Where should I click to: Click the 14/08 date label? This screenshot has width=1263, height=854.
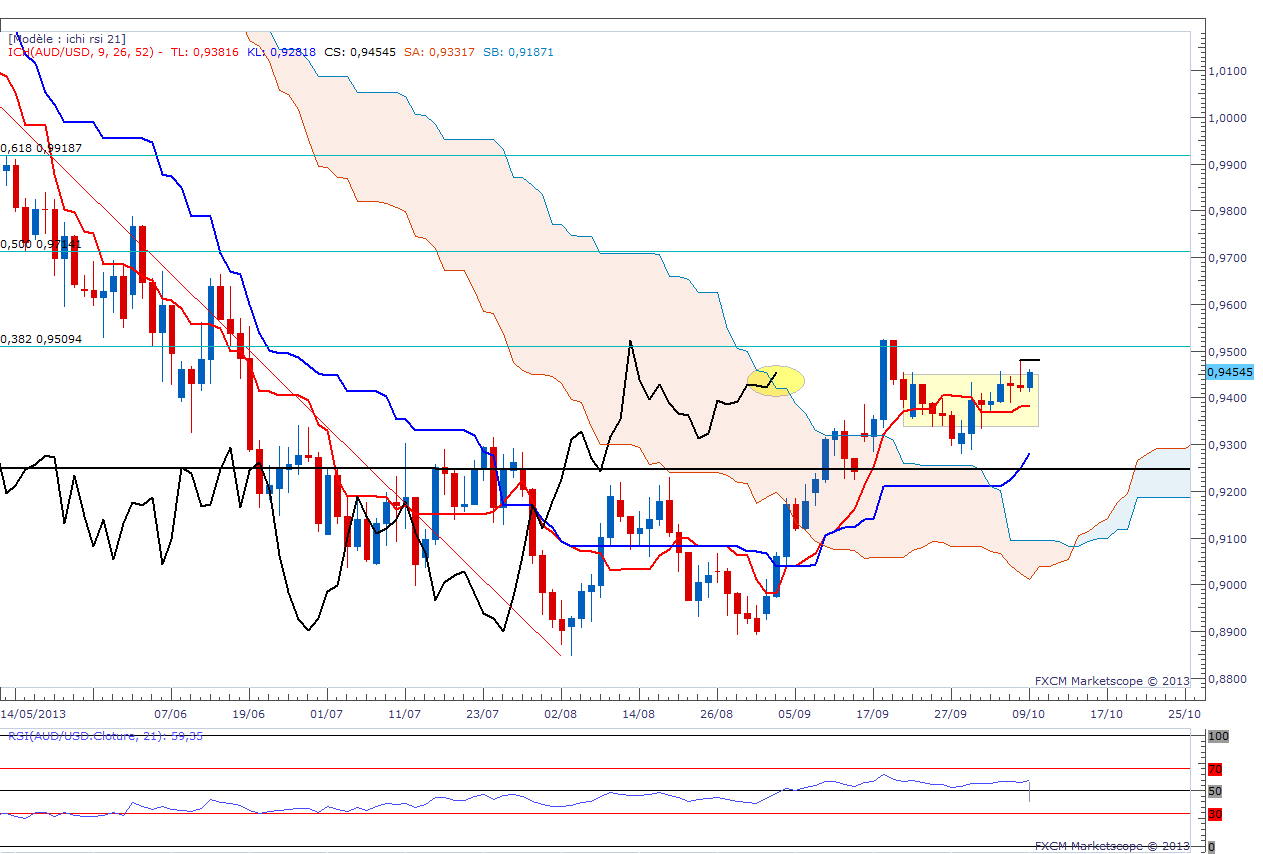[x=640, y=714]
